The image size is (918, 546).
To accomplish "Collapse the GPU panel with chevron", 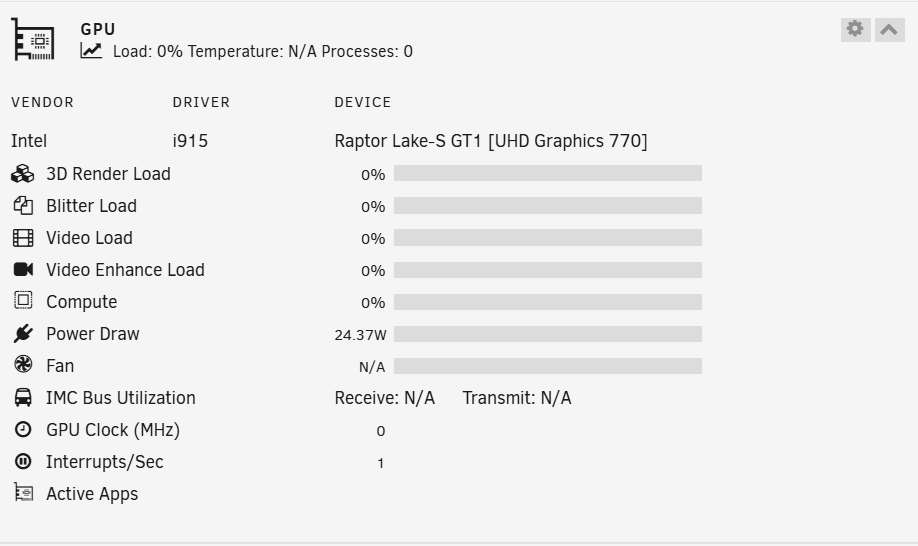I will [889, 29].
